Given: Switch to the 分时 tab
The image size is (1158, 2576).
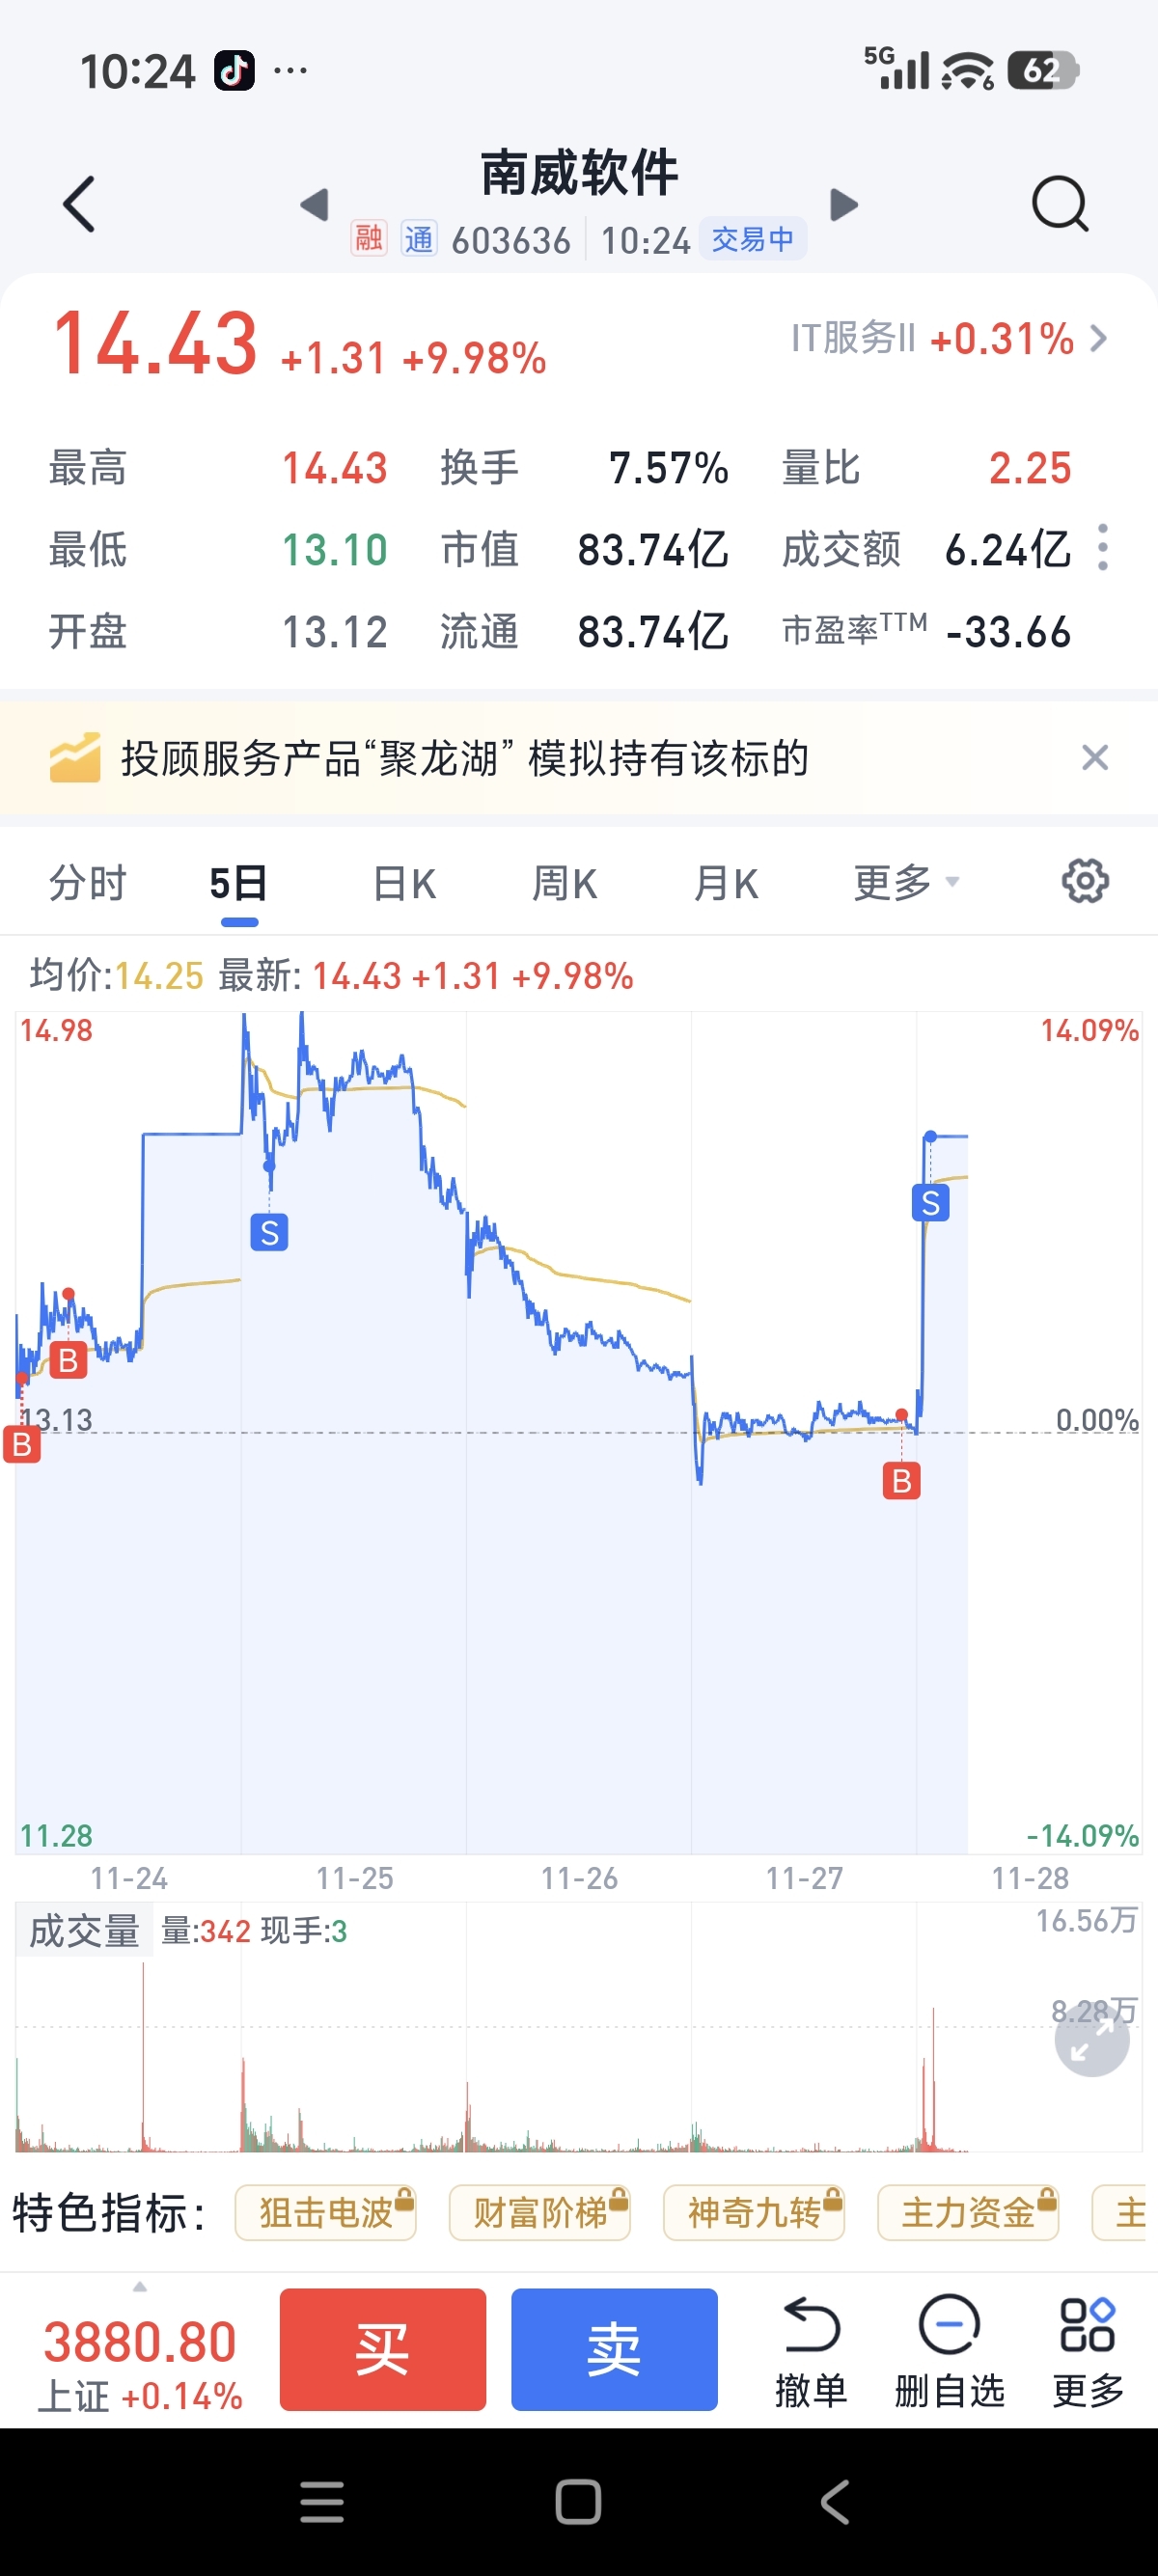Looking at the screenshot, I should click(x=88, y=883).
